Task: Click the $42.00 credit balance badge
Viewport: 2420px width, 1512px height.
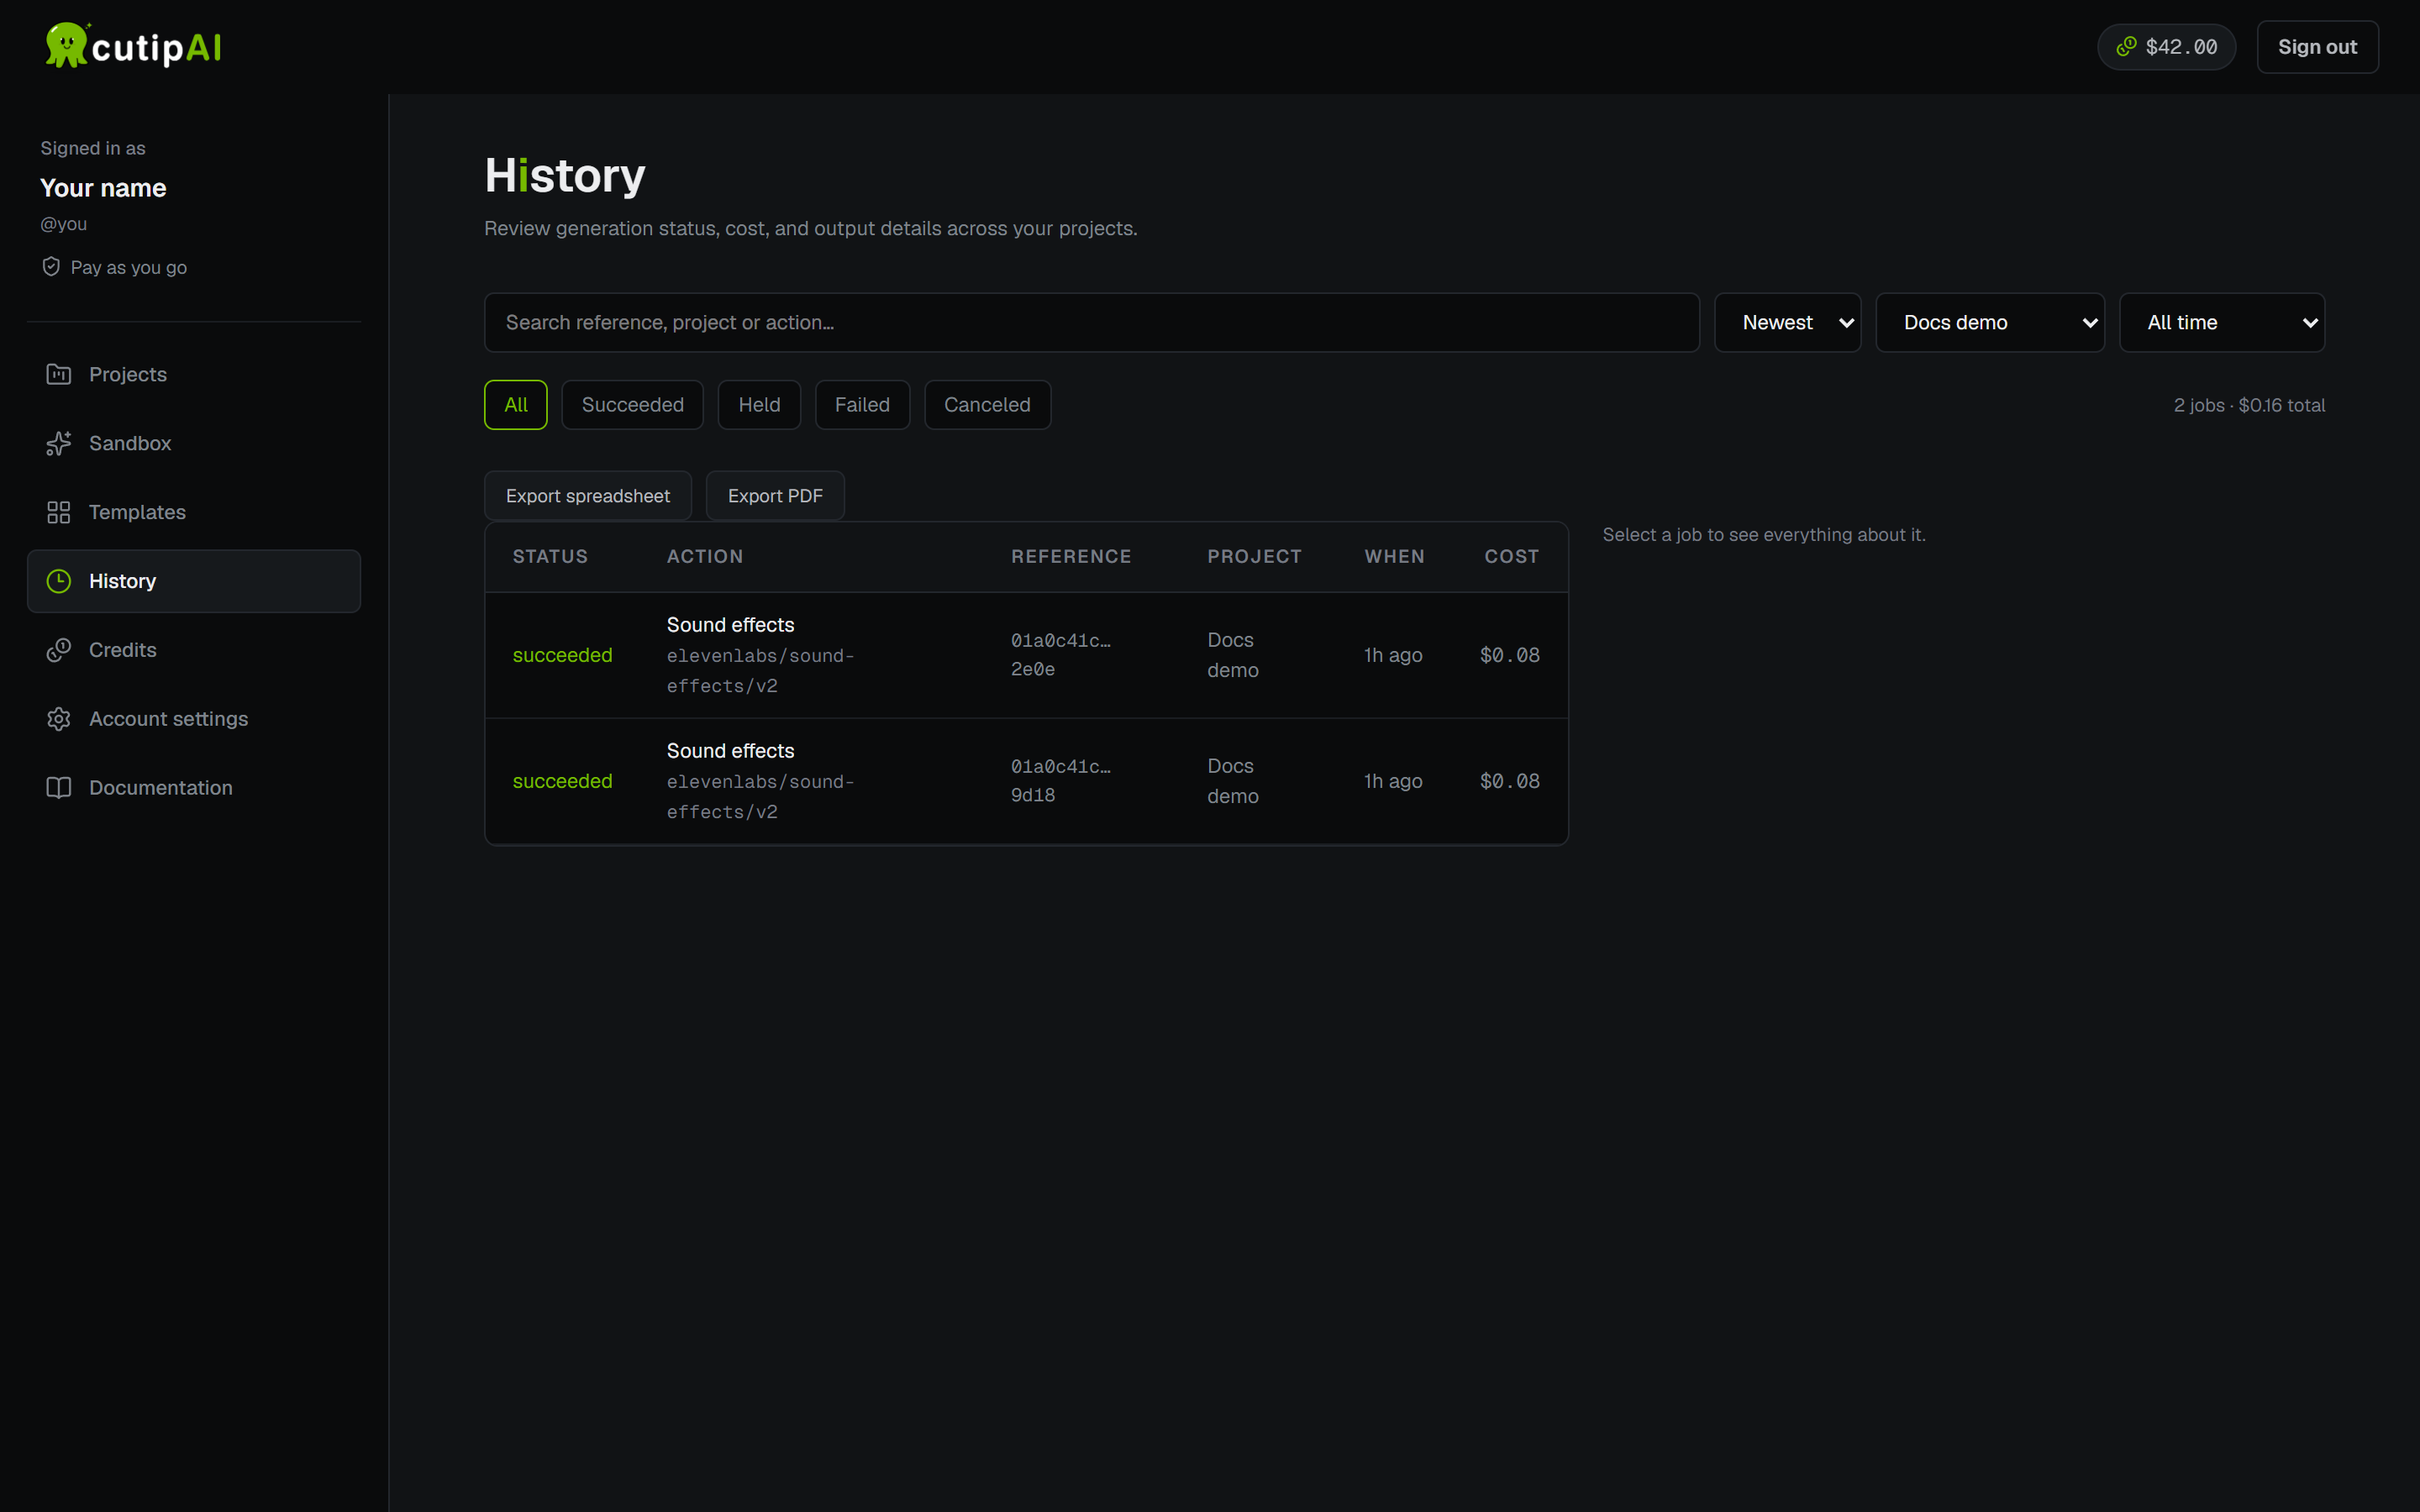Action: 2166,47
